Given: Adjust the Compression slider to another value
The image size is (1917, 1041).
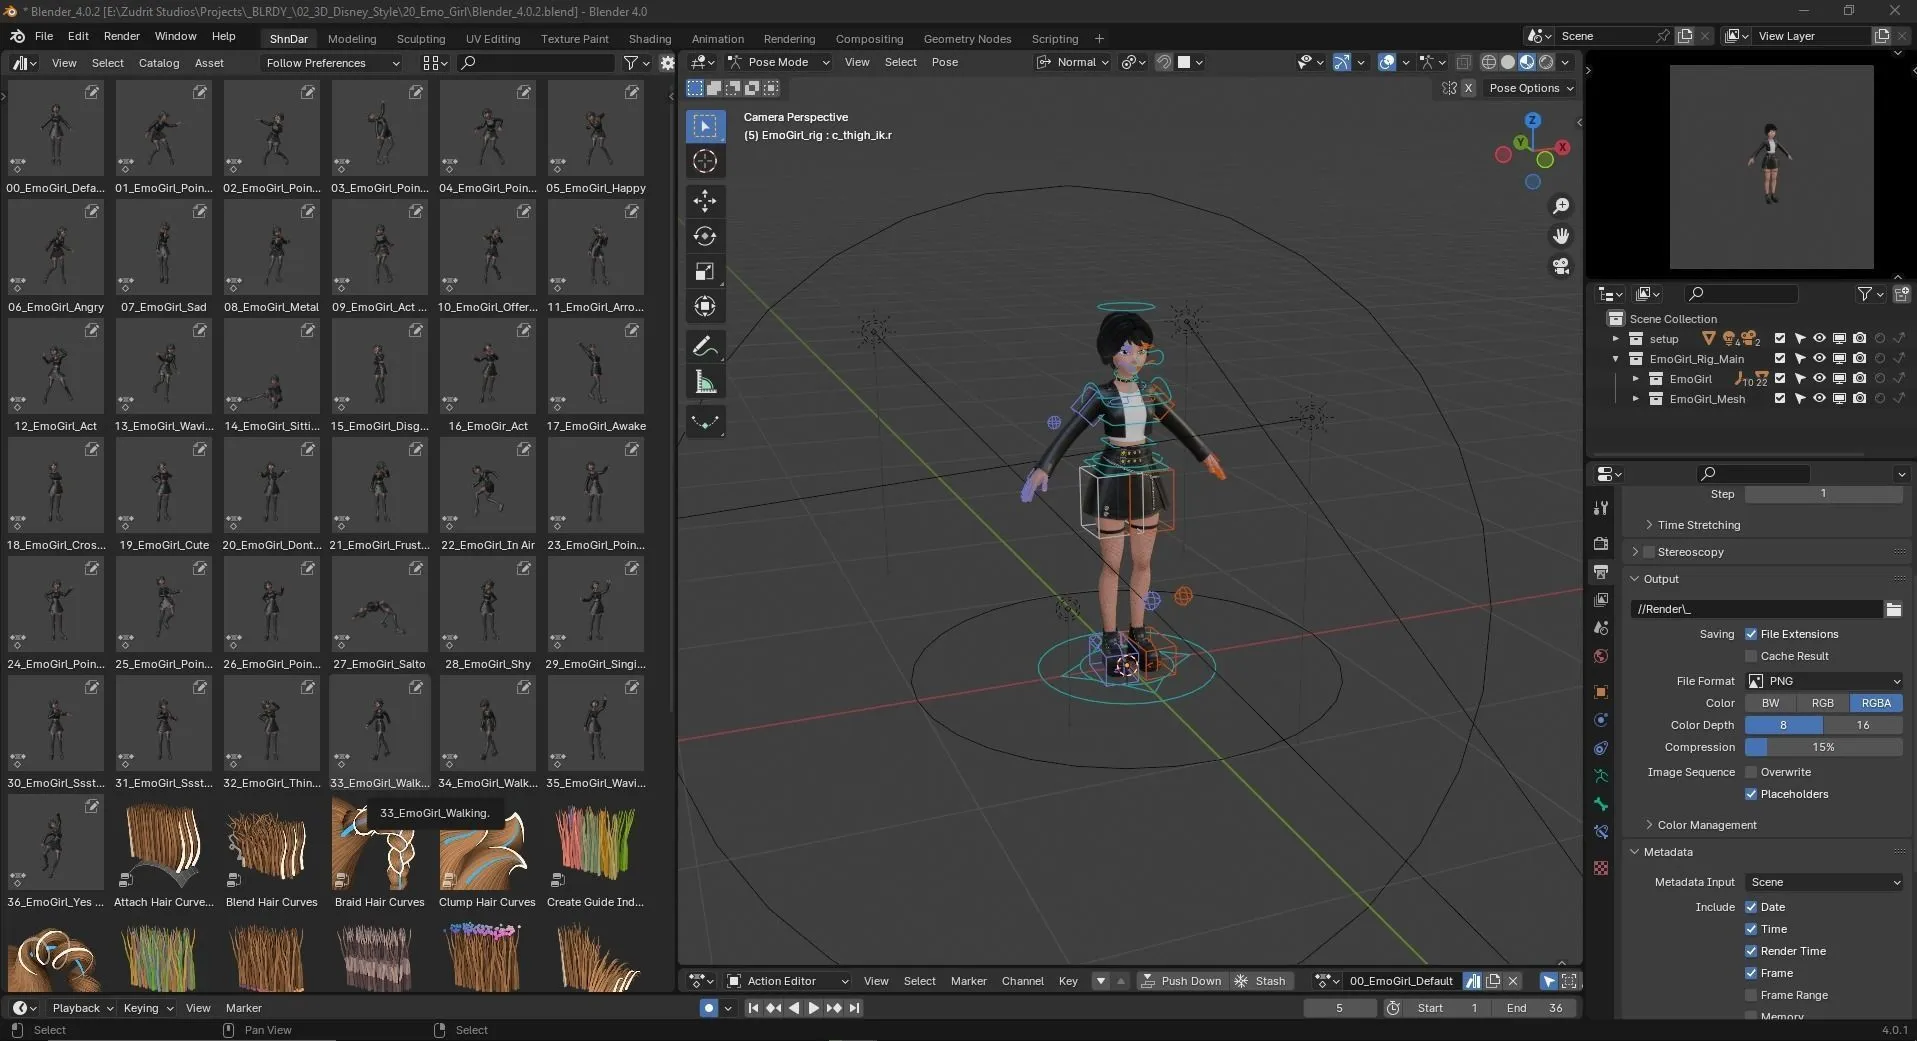Looking at the screenshot, I should [1822, 747].
